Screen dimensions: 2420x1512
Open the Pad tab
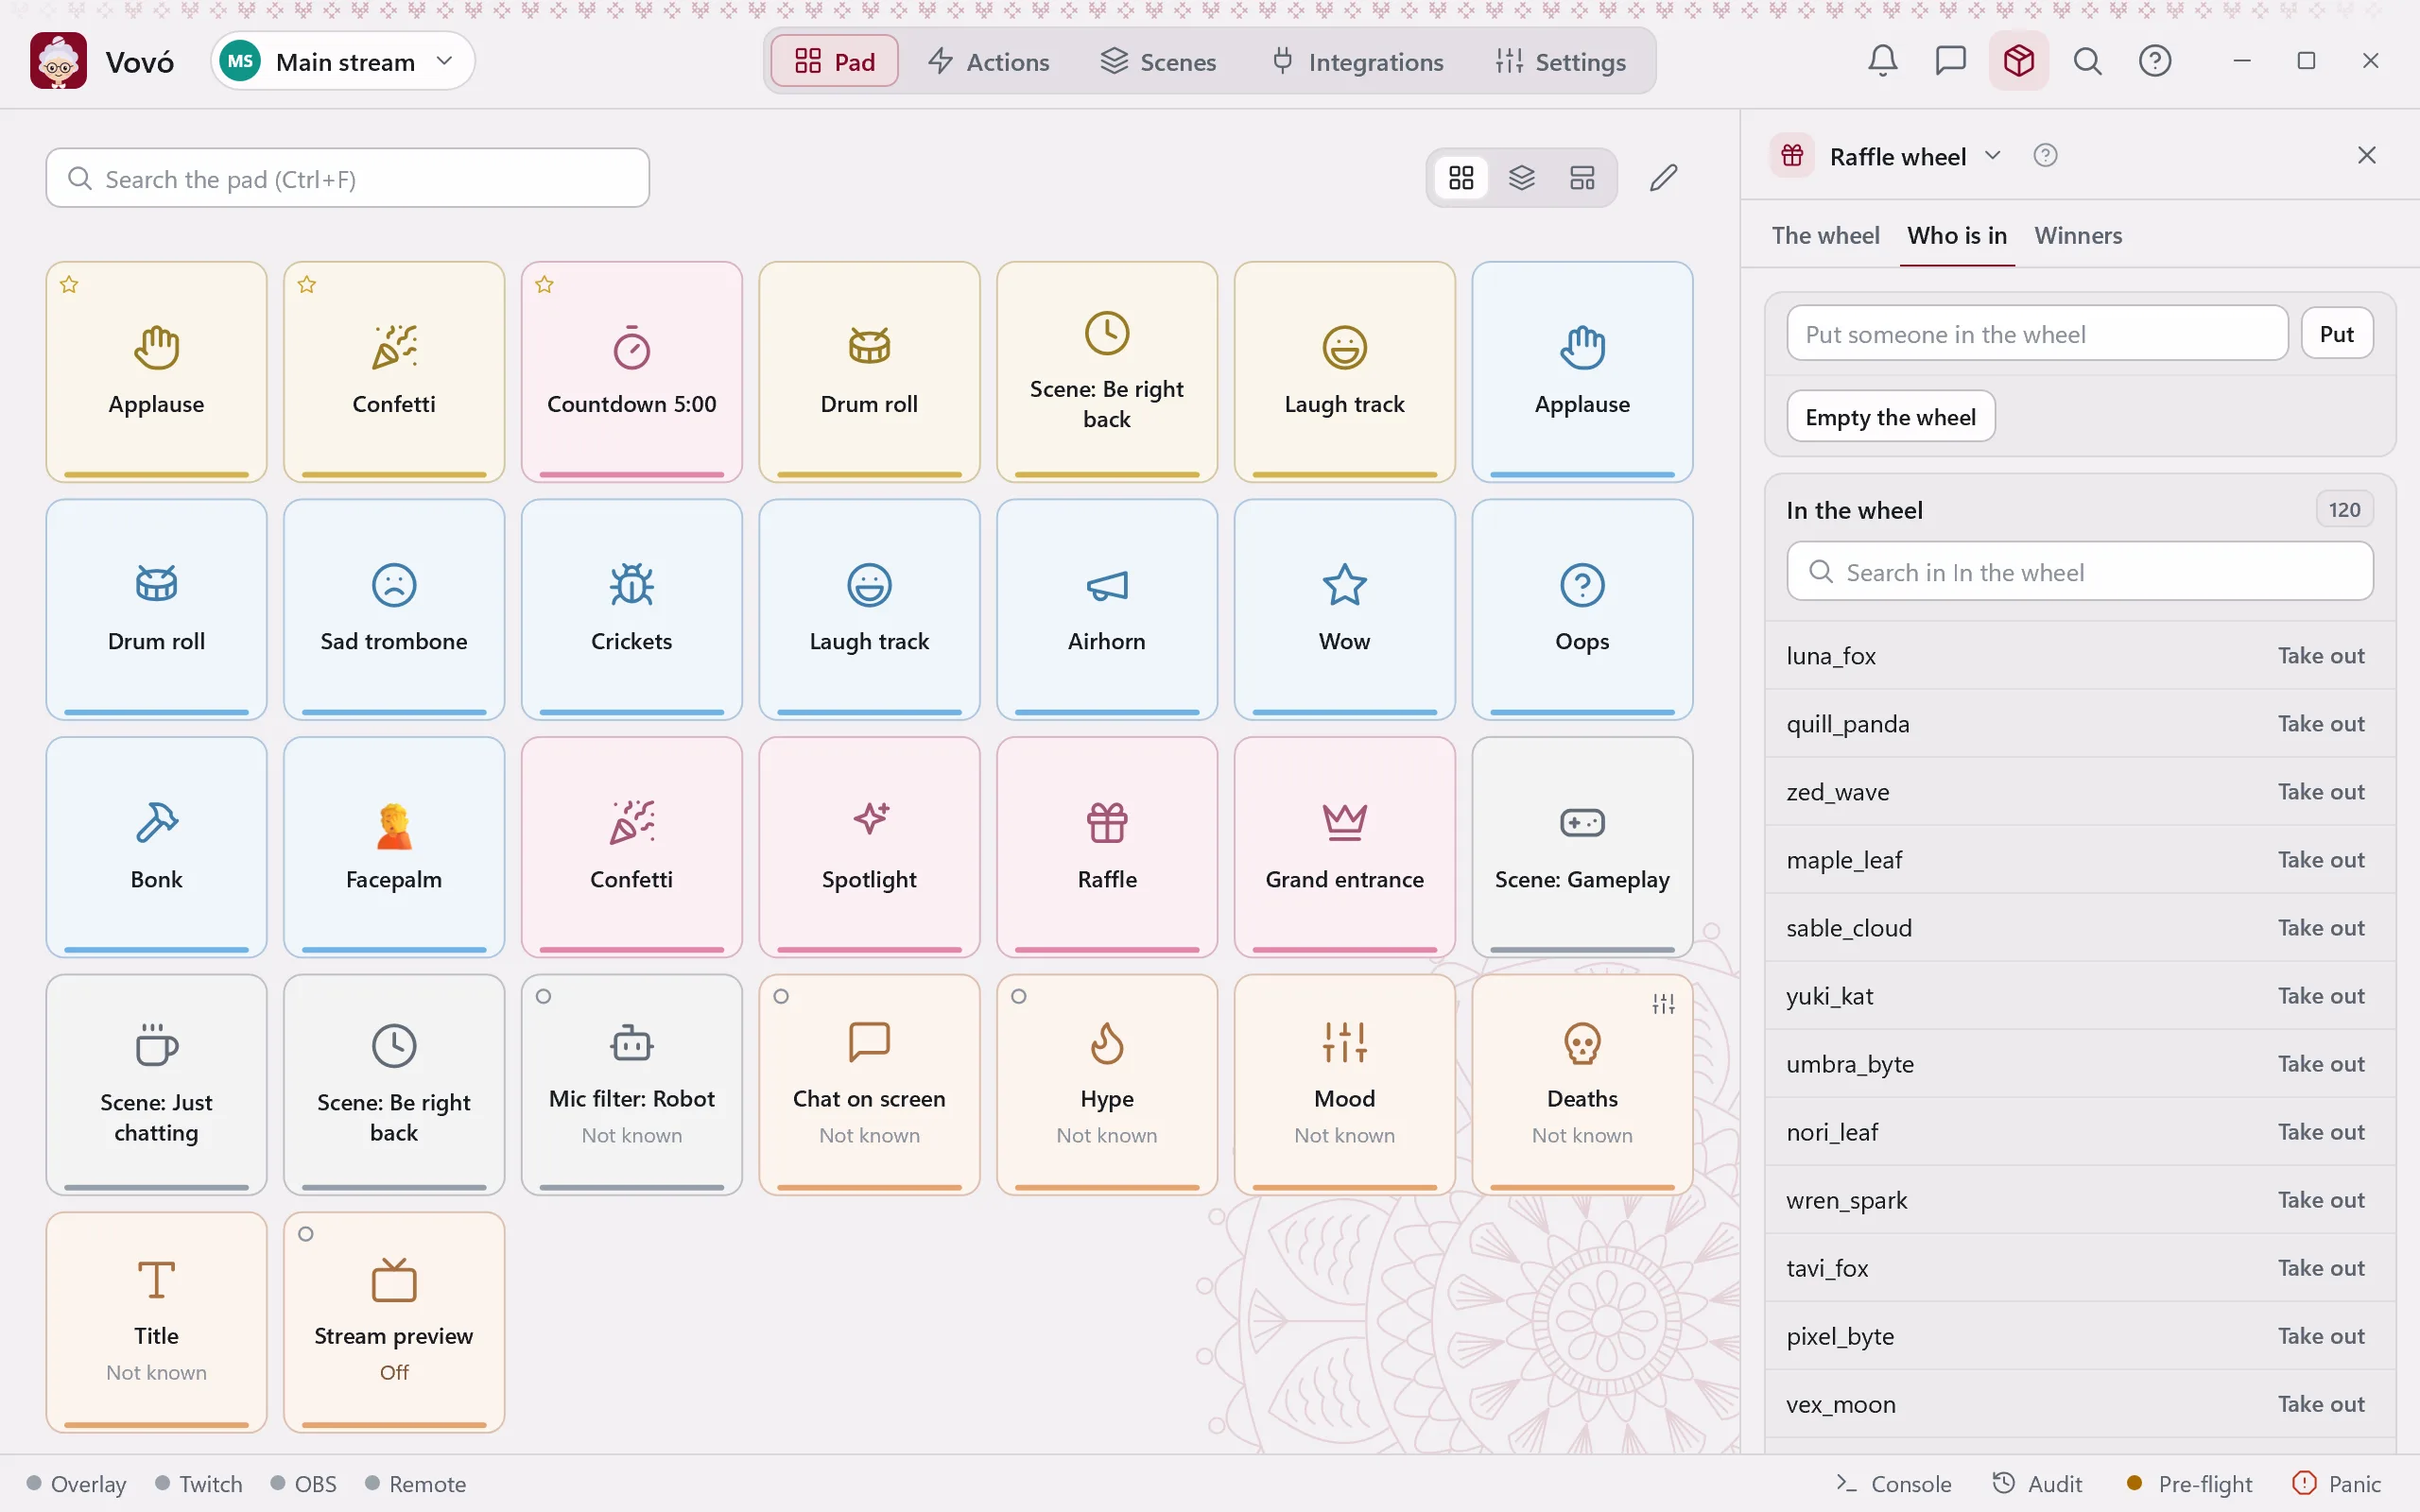click(834, 61)
